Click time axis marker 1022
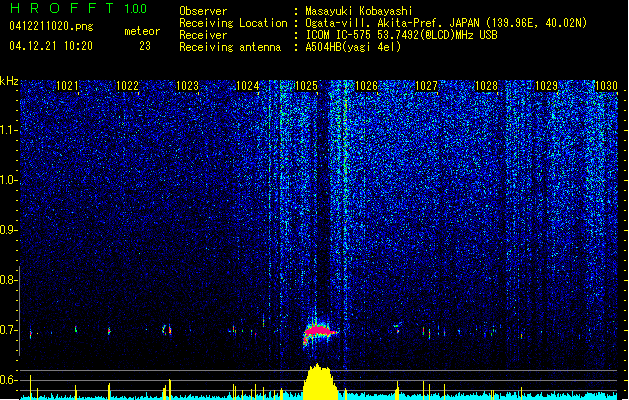The image size is (629, 400). click(127, 86)
